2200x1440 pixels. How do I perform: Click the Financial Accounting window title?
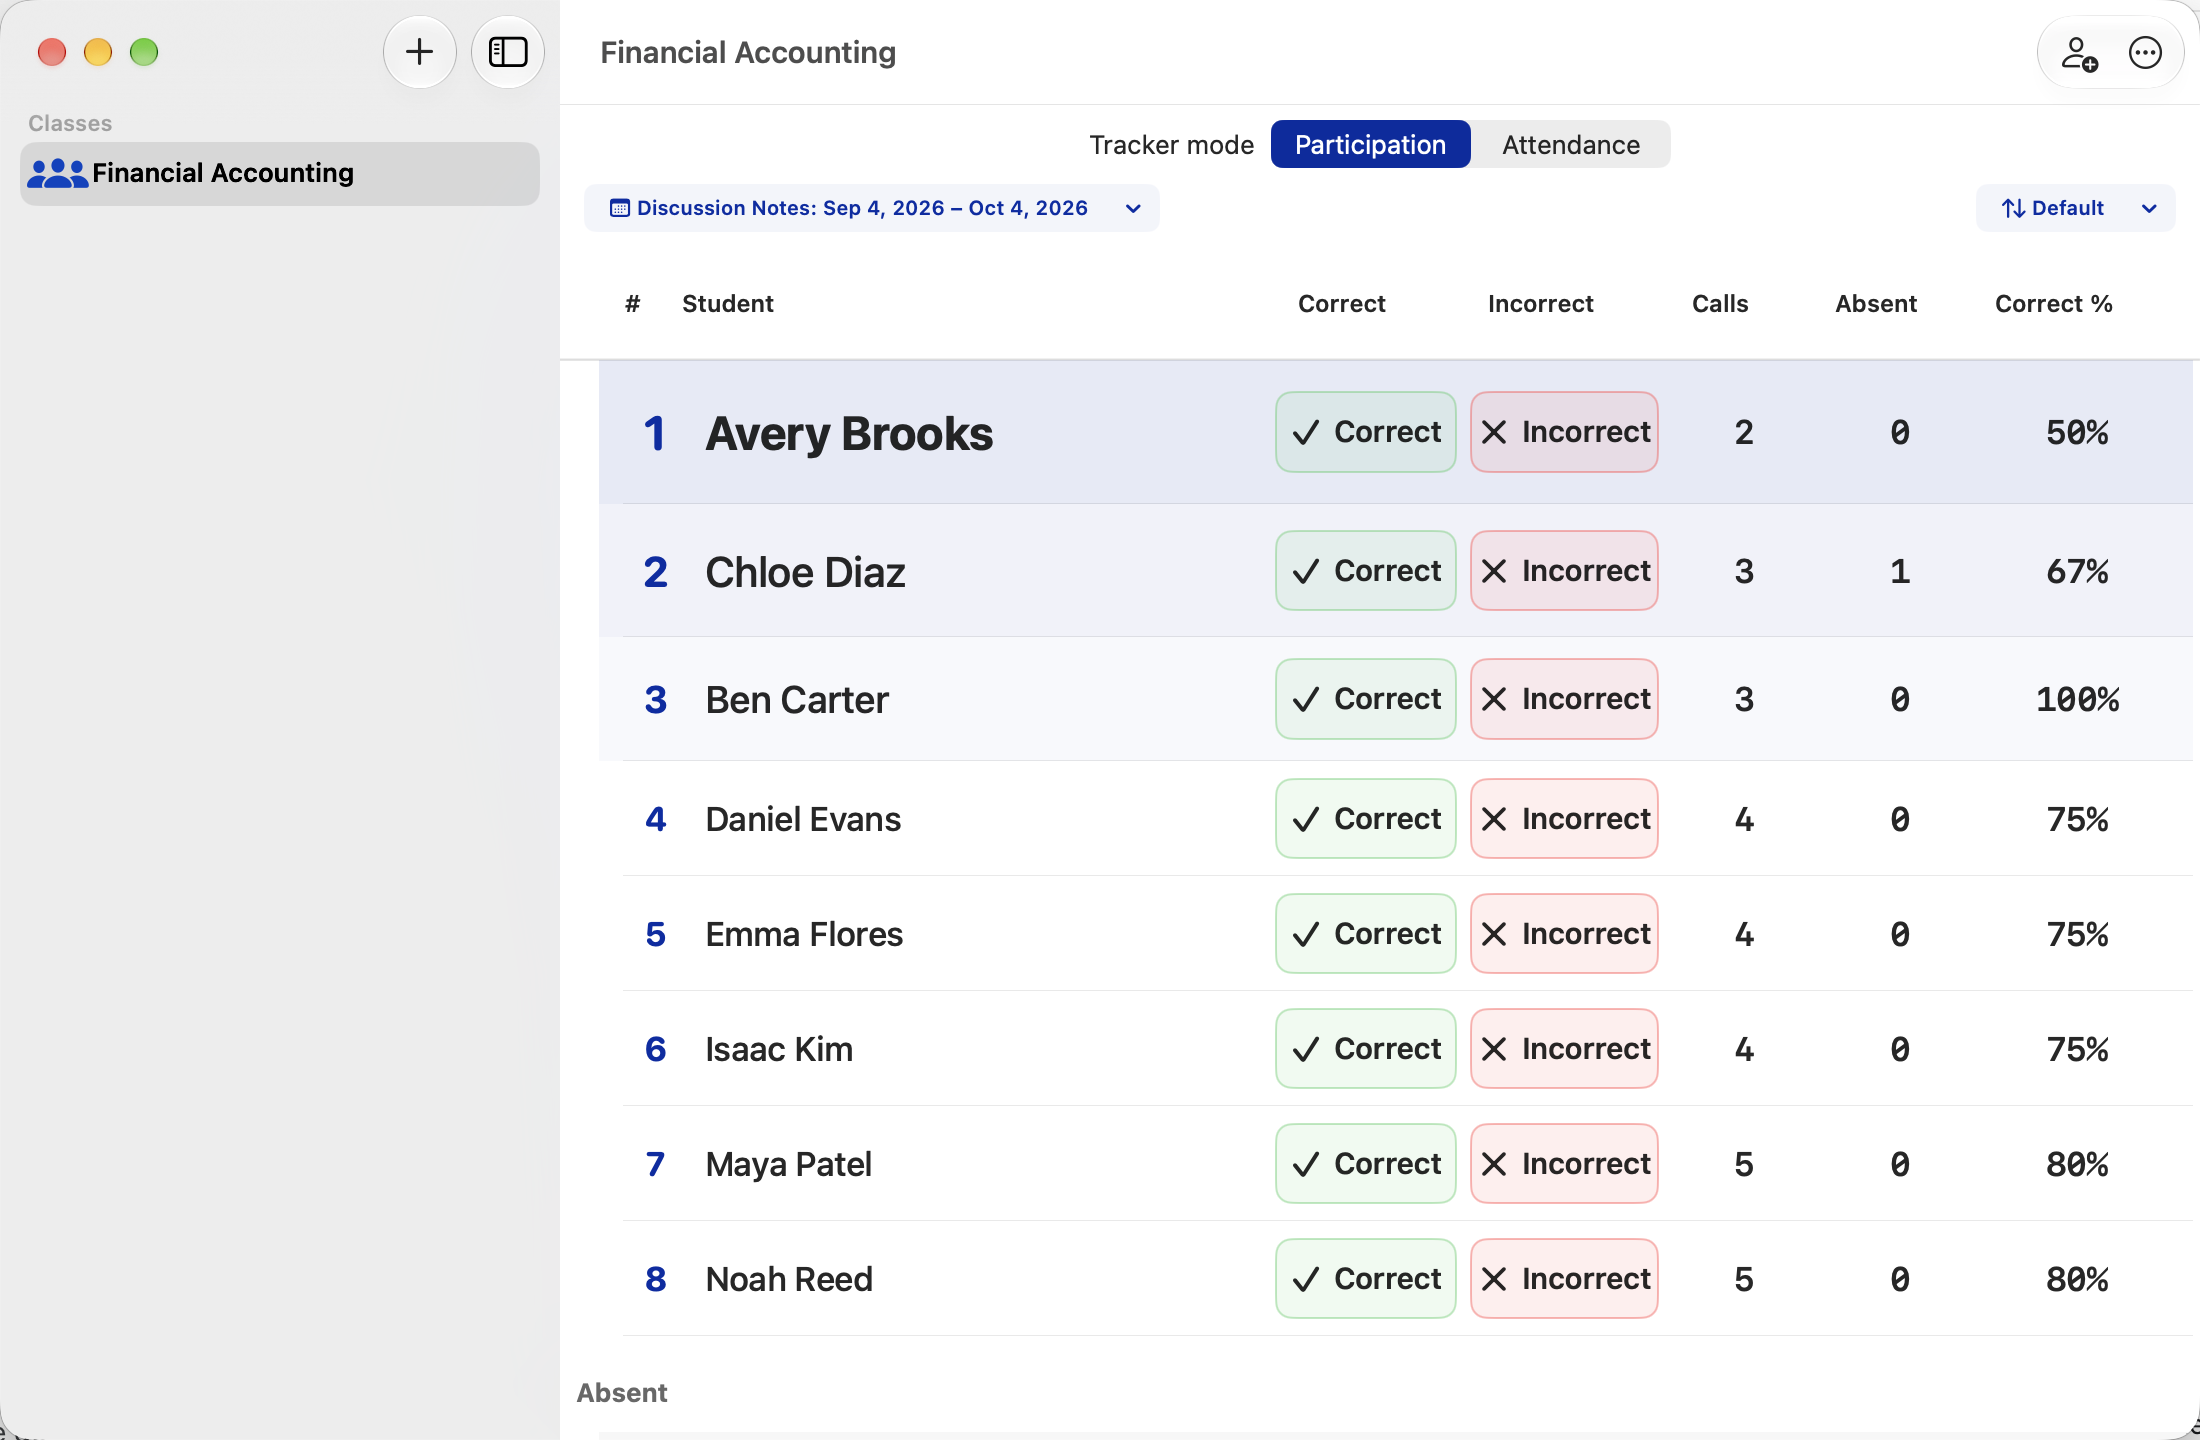[x=748, y=52]
